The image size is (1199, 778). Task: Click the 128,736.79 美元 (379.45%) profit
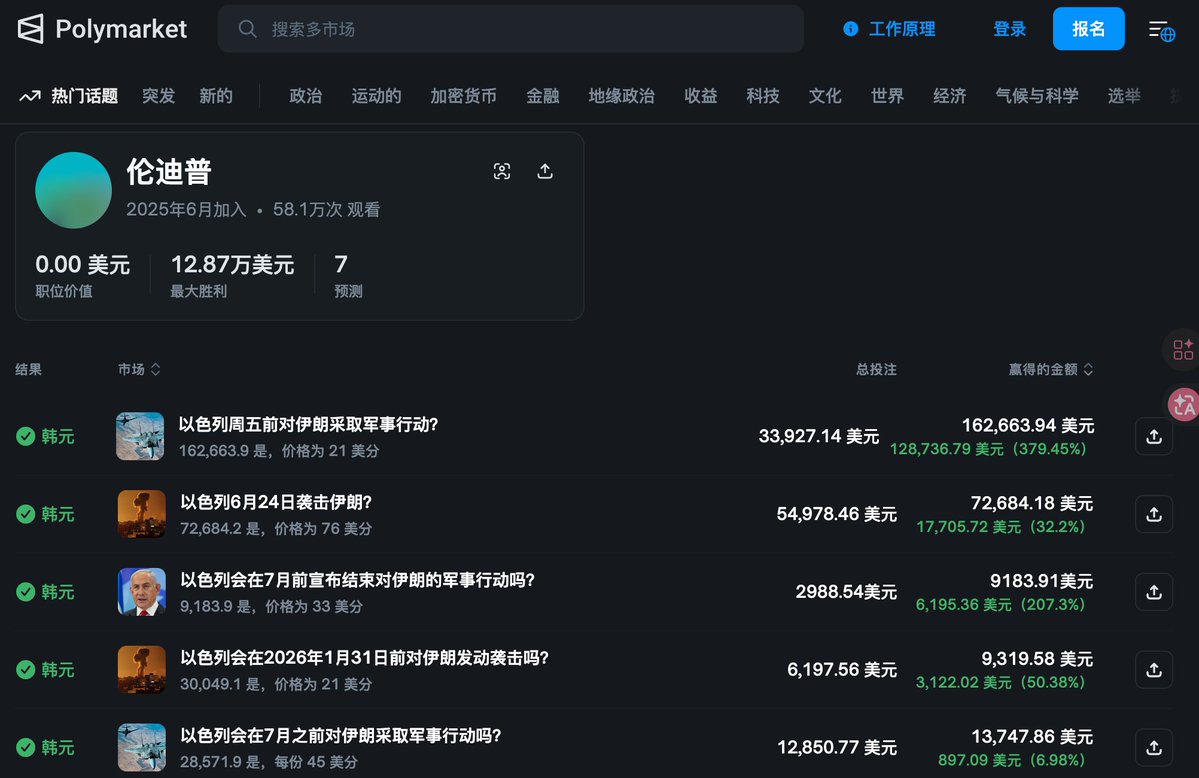(x=988, y=449)
